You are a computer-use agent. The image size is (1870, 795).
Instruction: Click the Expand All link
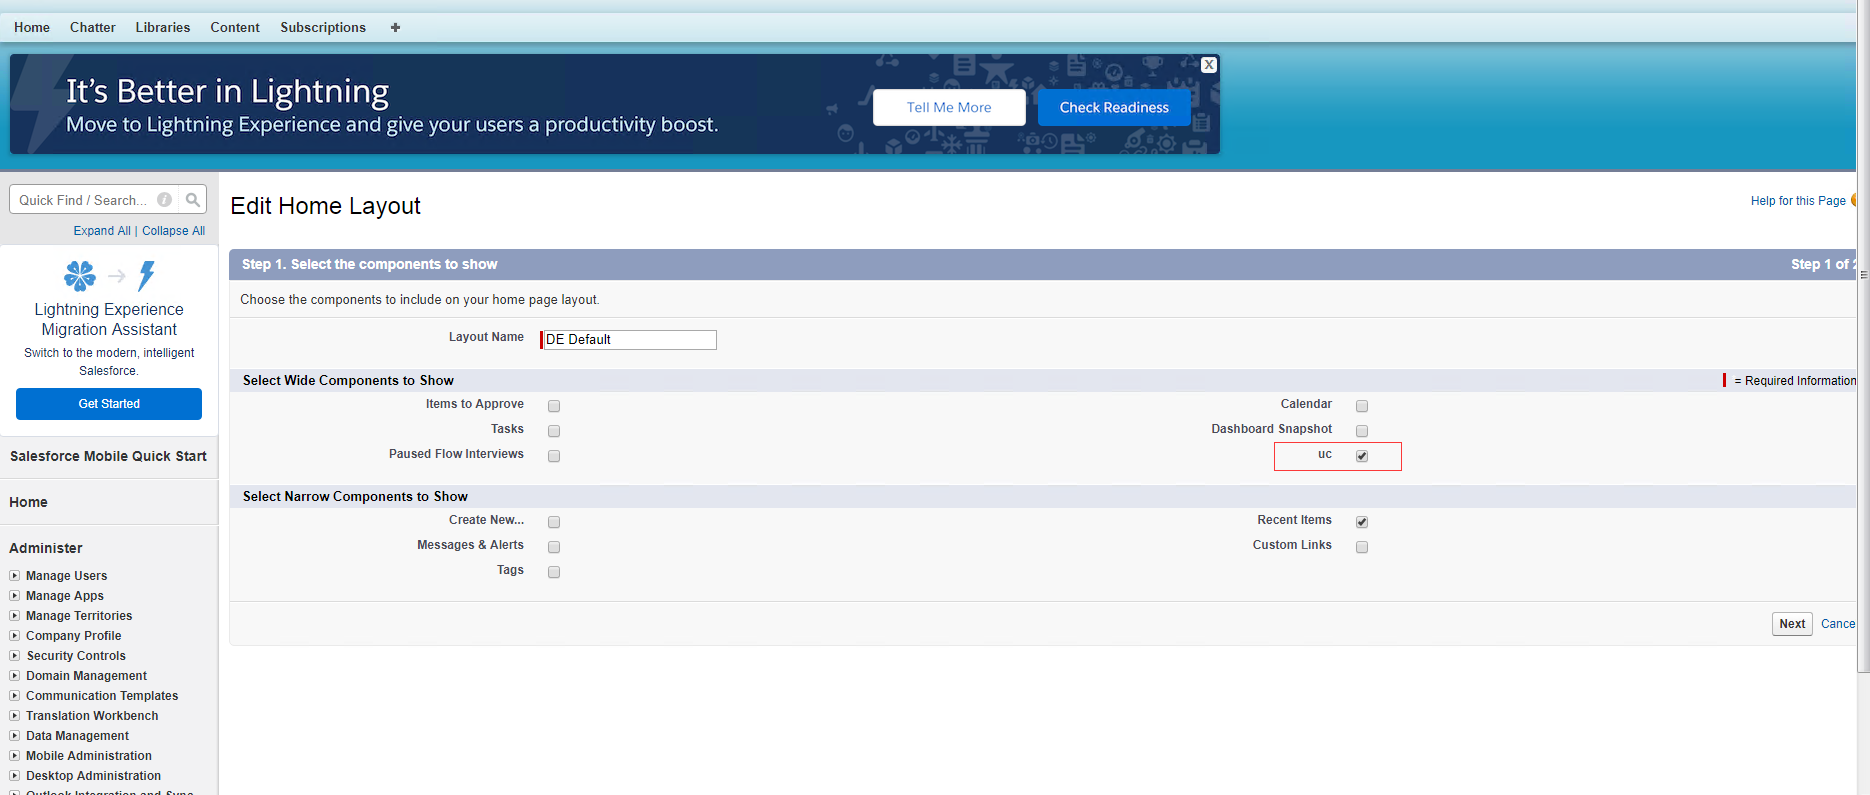(x=102, y=231)
